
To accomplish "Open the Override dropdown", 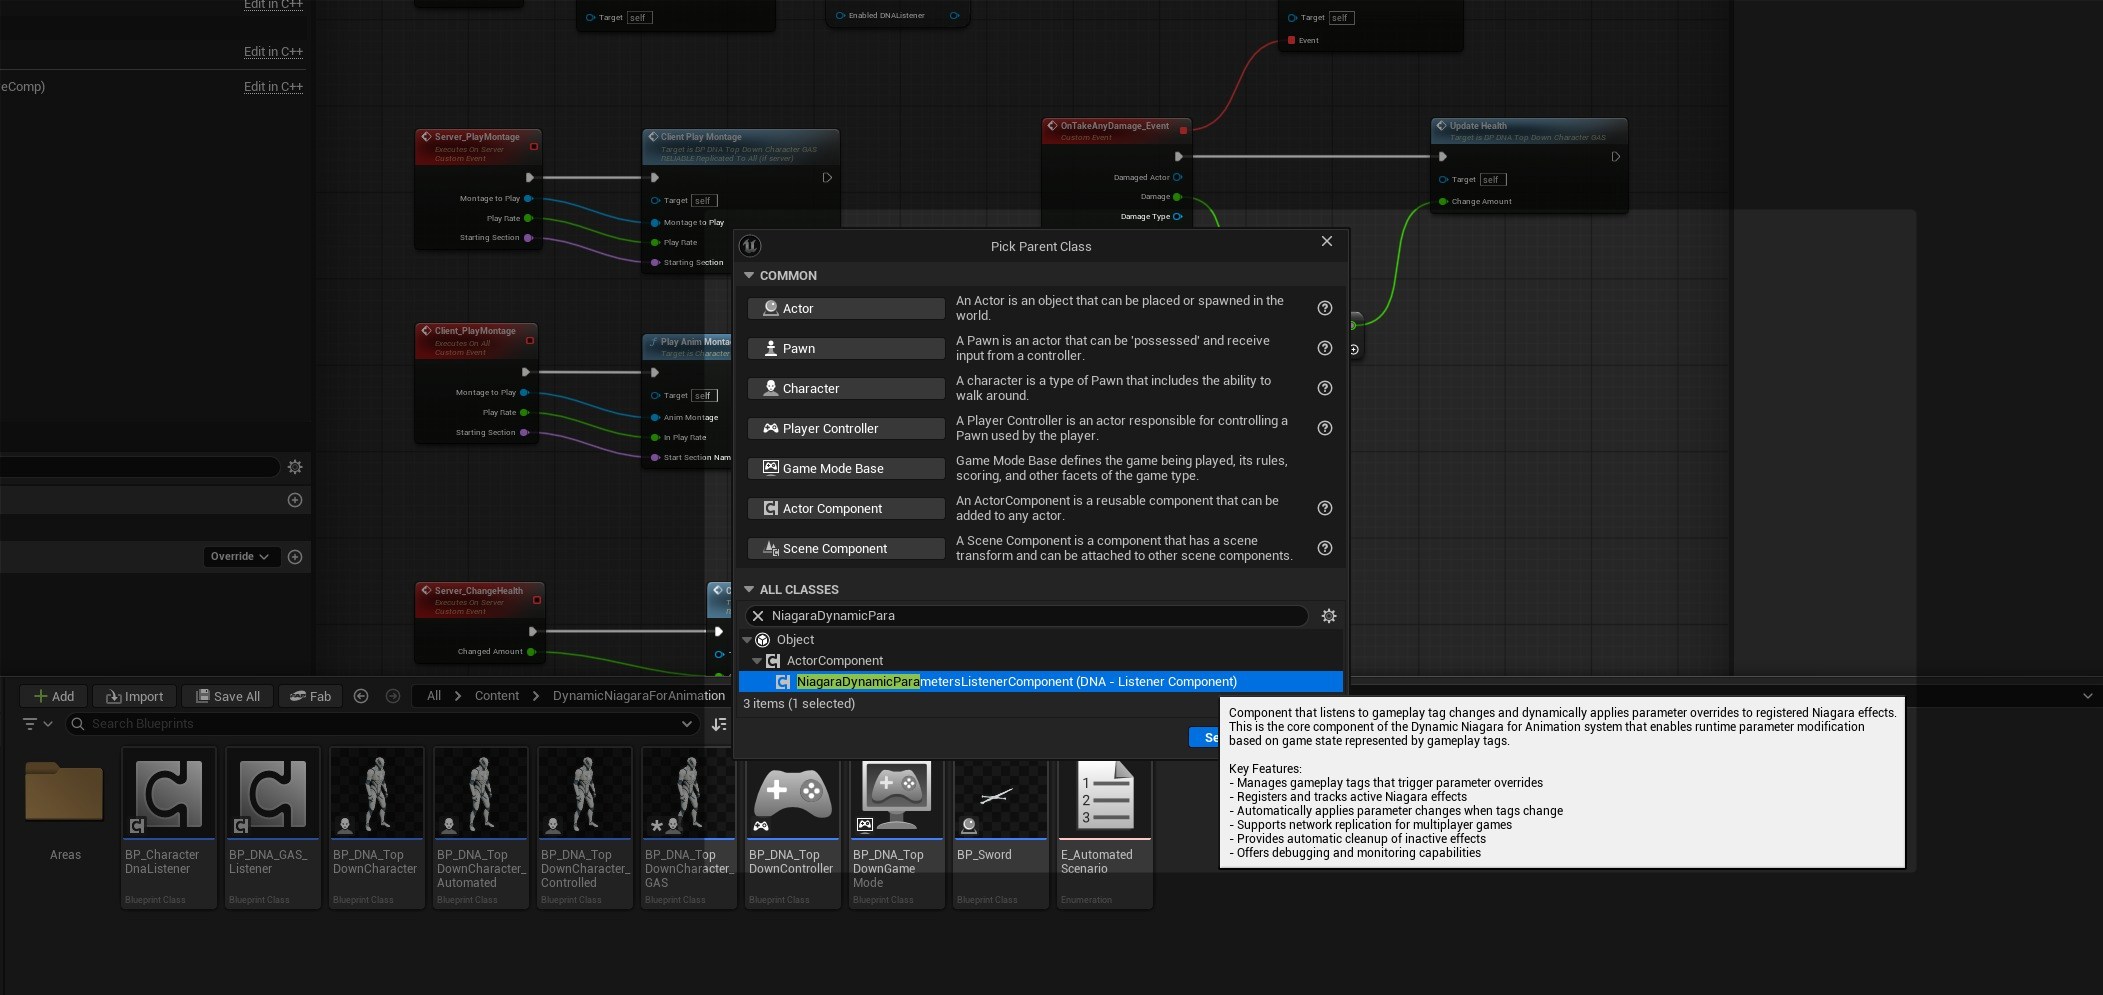I will 240,556.
